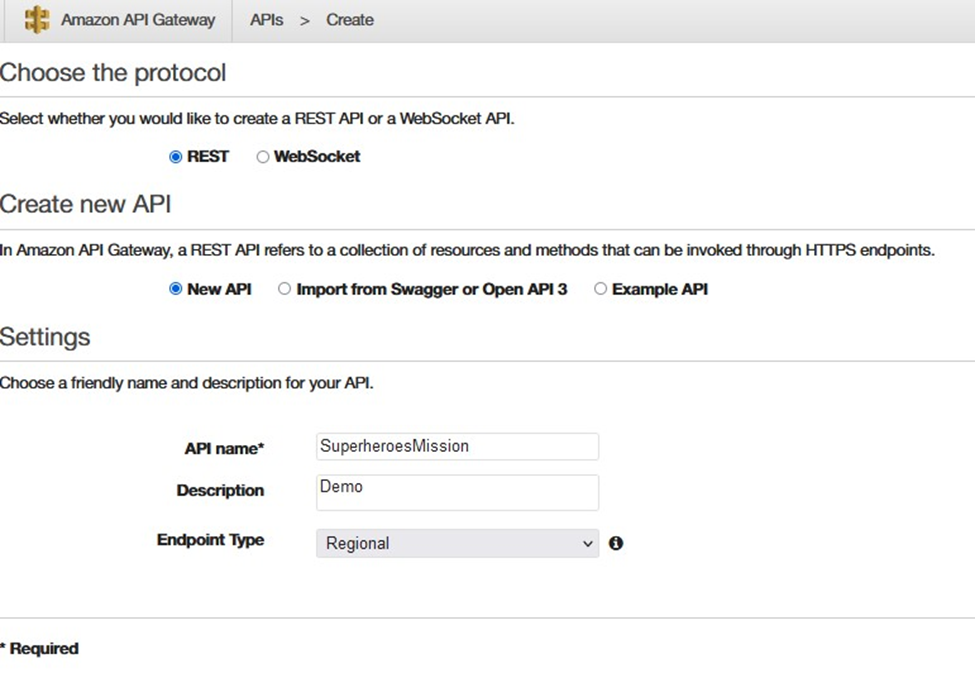975x692 pixels.
Task: Click into the Description text box
Action: coord(457,492)
